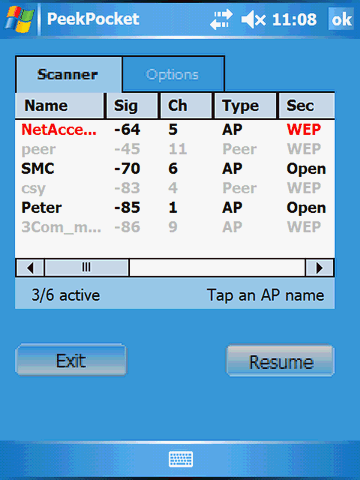Click the Sec column header
360x480 pixels.
click(x=306, y=106)
